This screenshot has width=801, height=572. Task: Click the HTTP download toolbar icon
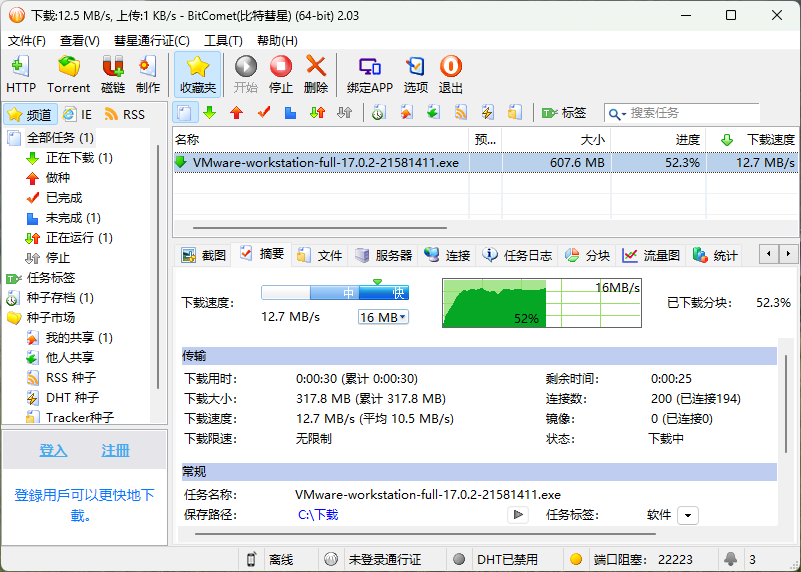[x=21, y=74]
